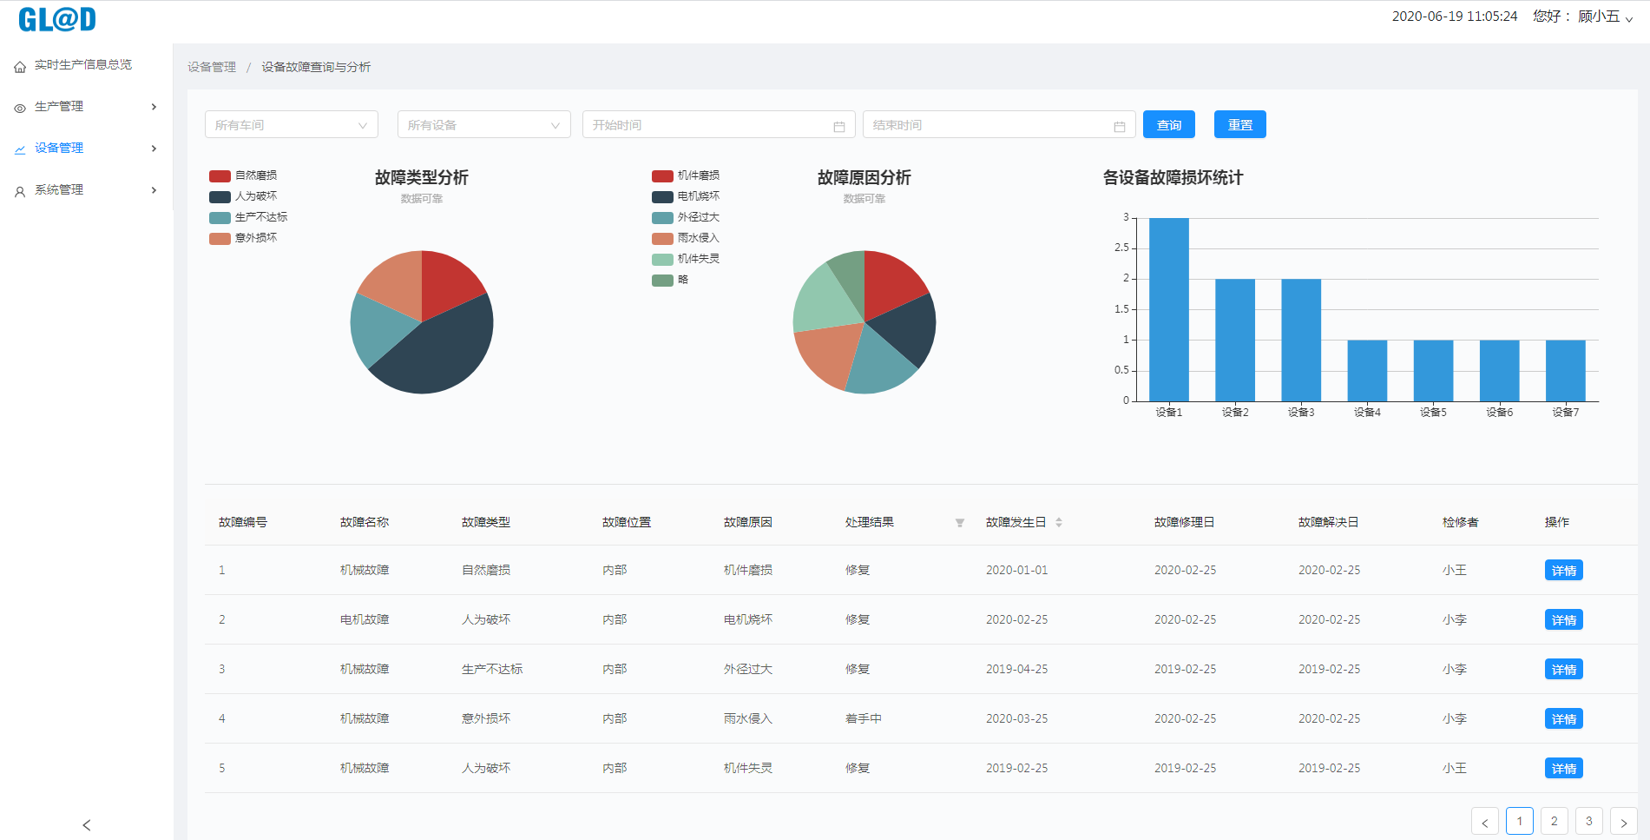Image resolution: width=1650 pixels, height=840 pixels.
Task: Click the eye icon beside 生产管理
Action: (x=20, y=108)
